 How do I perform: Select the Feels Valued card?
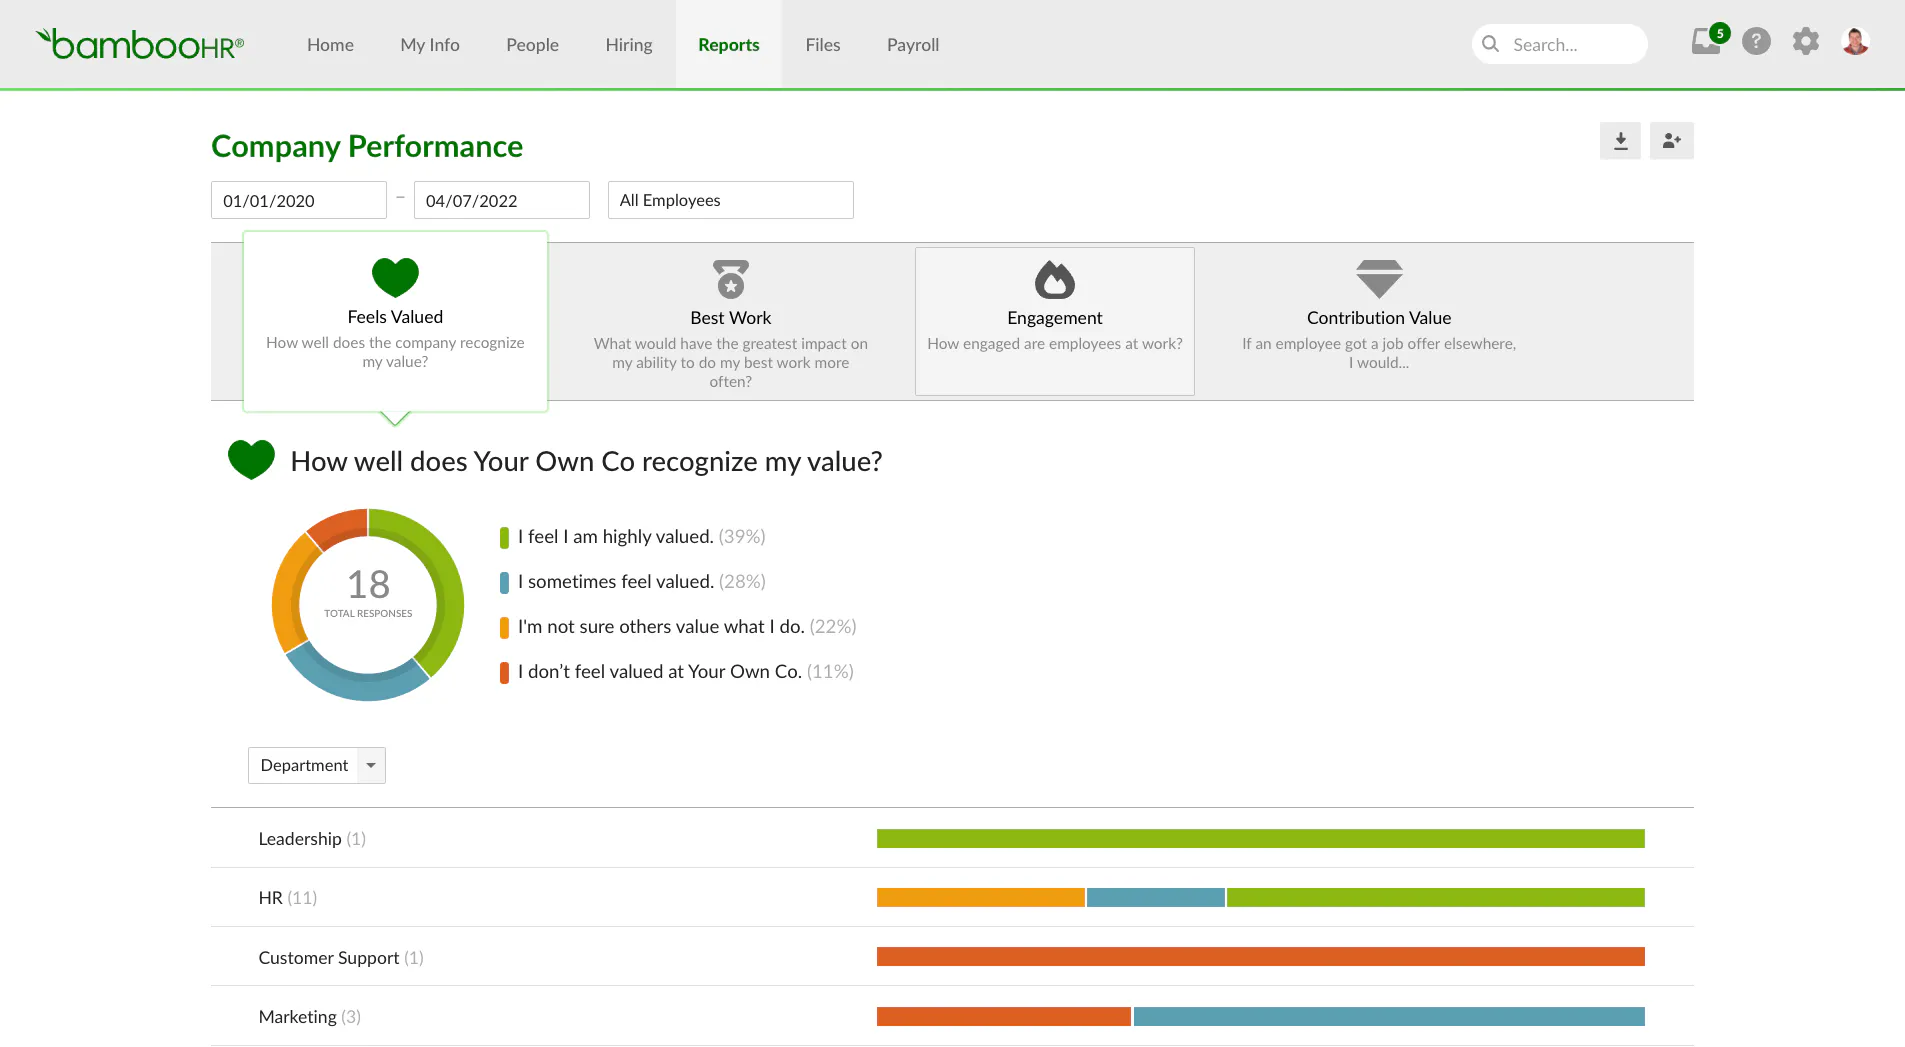point(395,321)
